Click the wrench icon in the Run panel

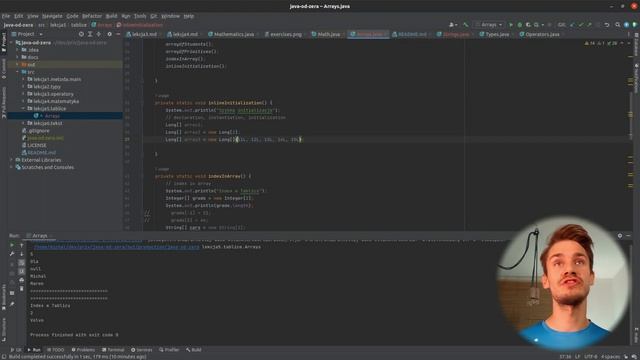click(x=12, y=254)
